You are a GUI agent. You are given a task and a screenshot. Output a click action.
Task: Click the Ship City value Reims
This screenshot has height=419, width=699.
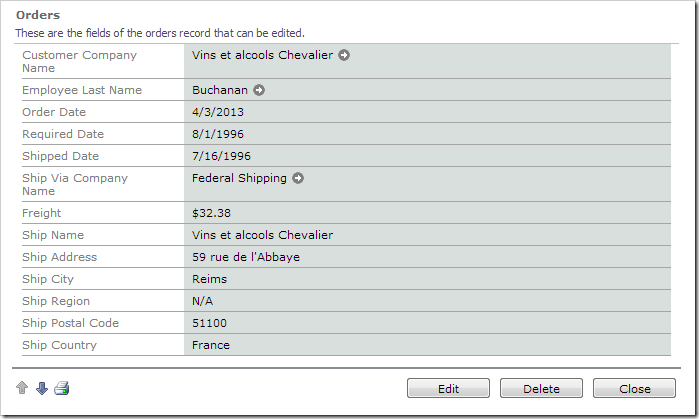click(210, 279)
